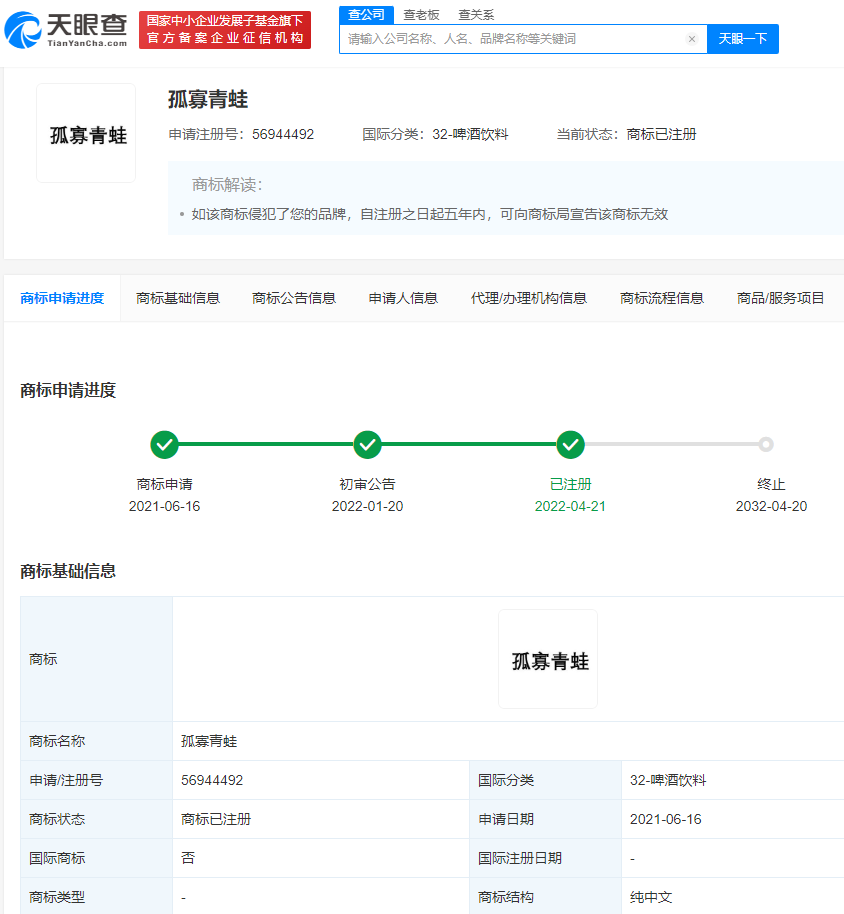Select the 代理/办理机构信息 tab

coord(528,298)
